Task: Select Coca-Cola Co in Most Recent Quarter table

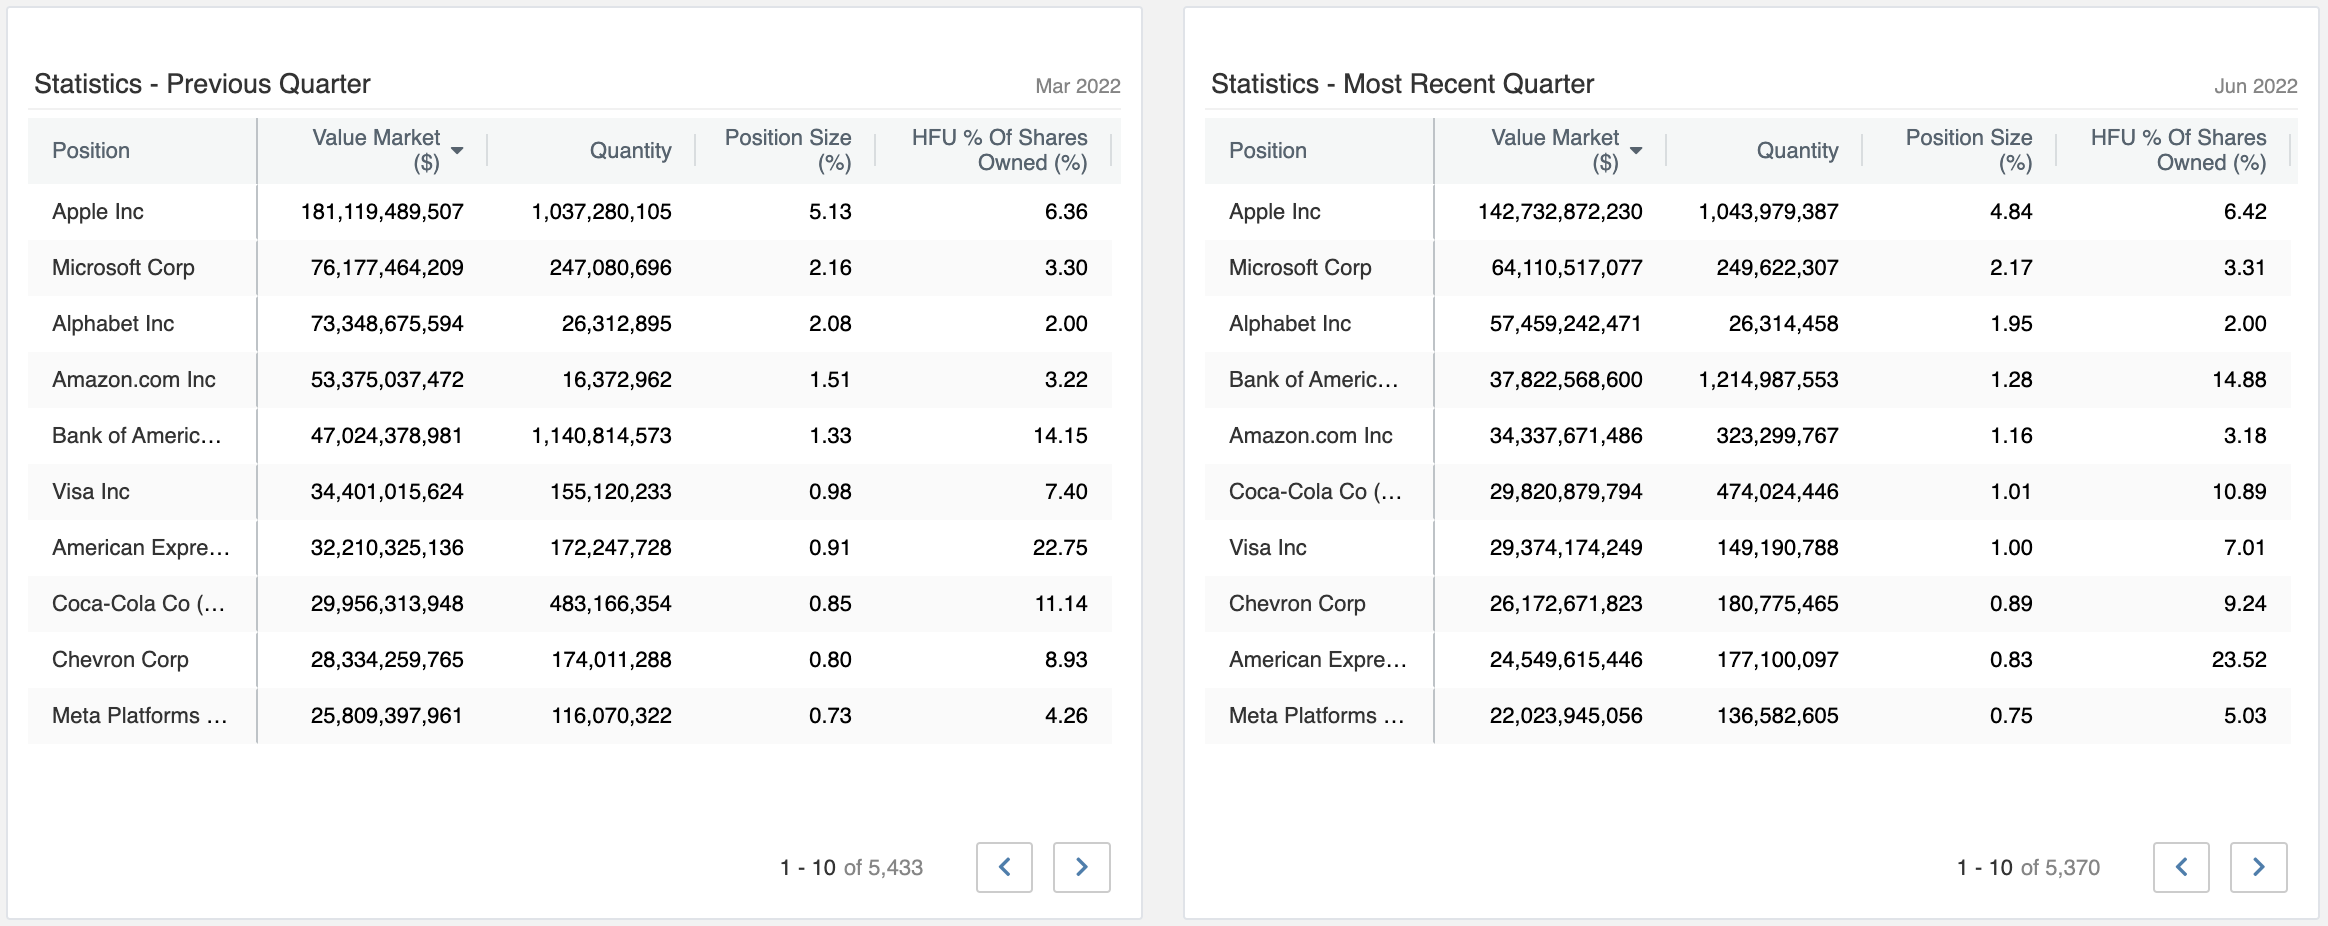Action: 1315,492
